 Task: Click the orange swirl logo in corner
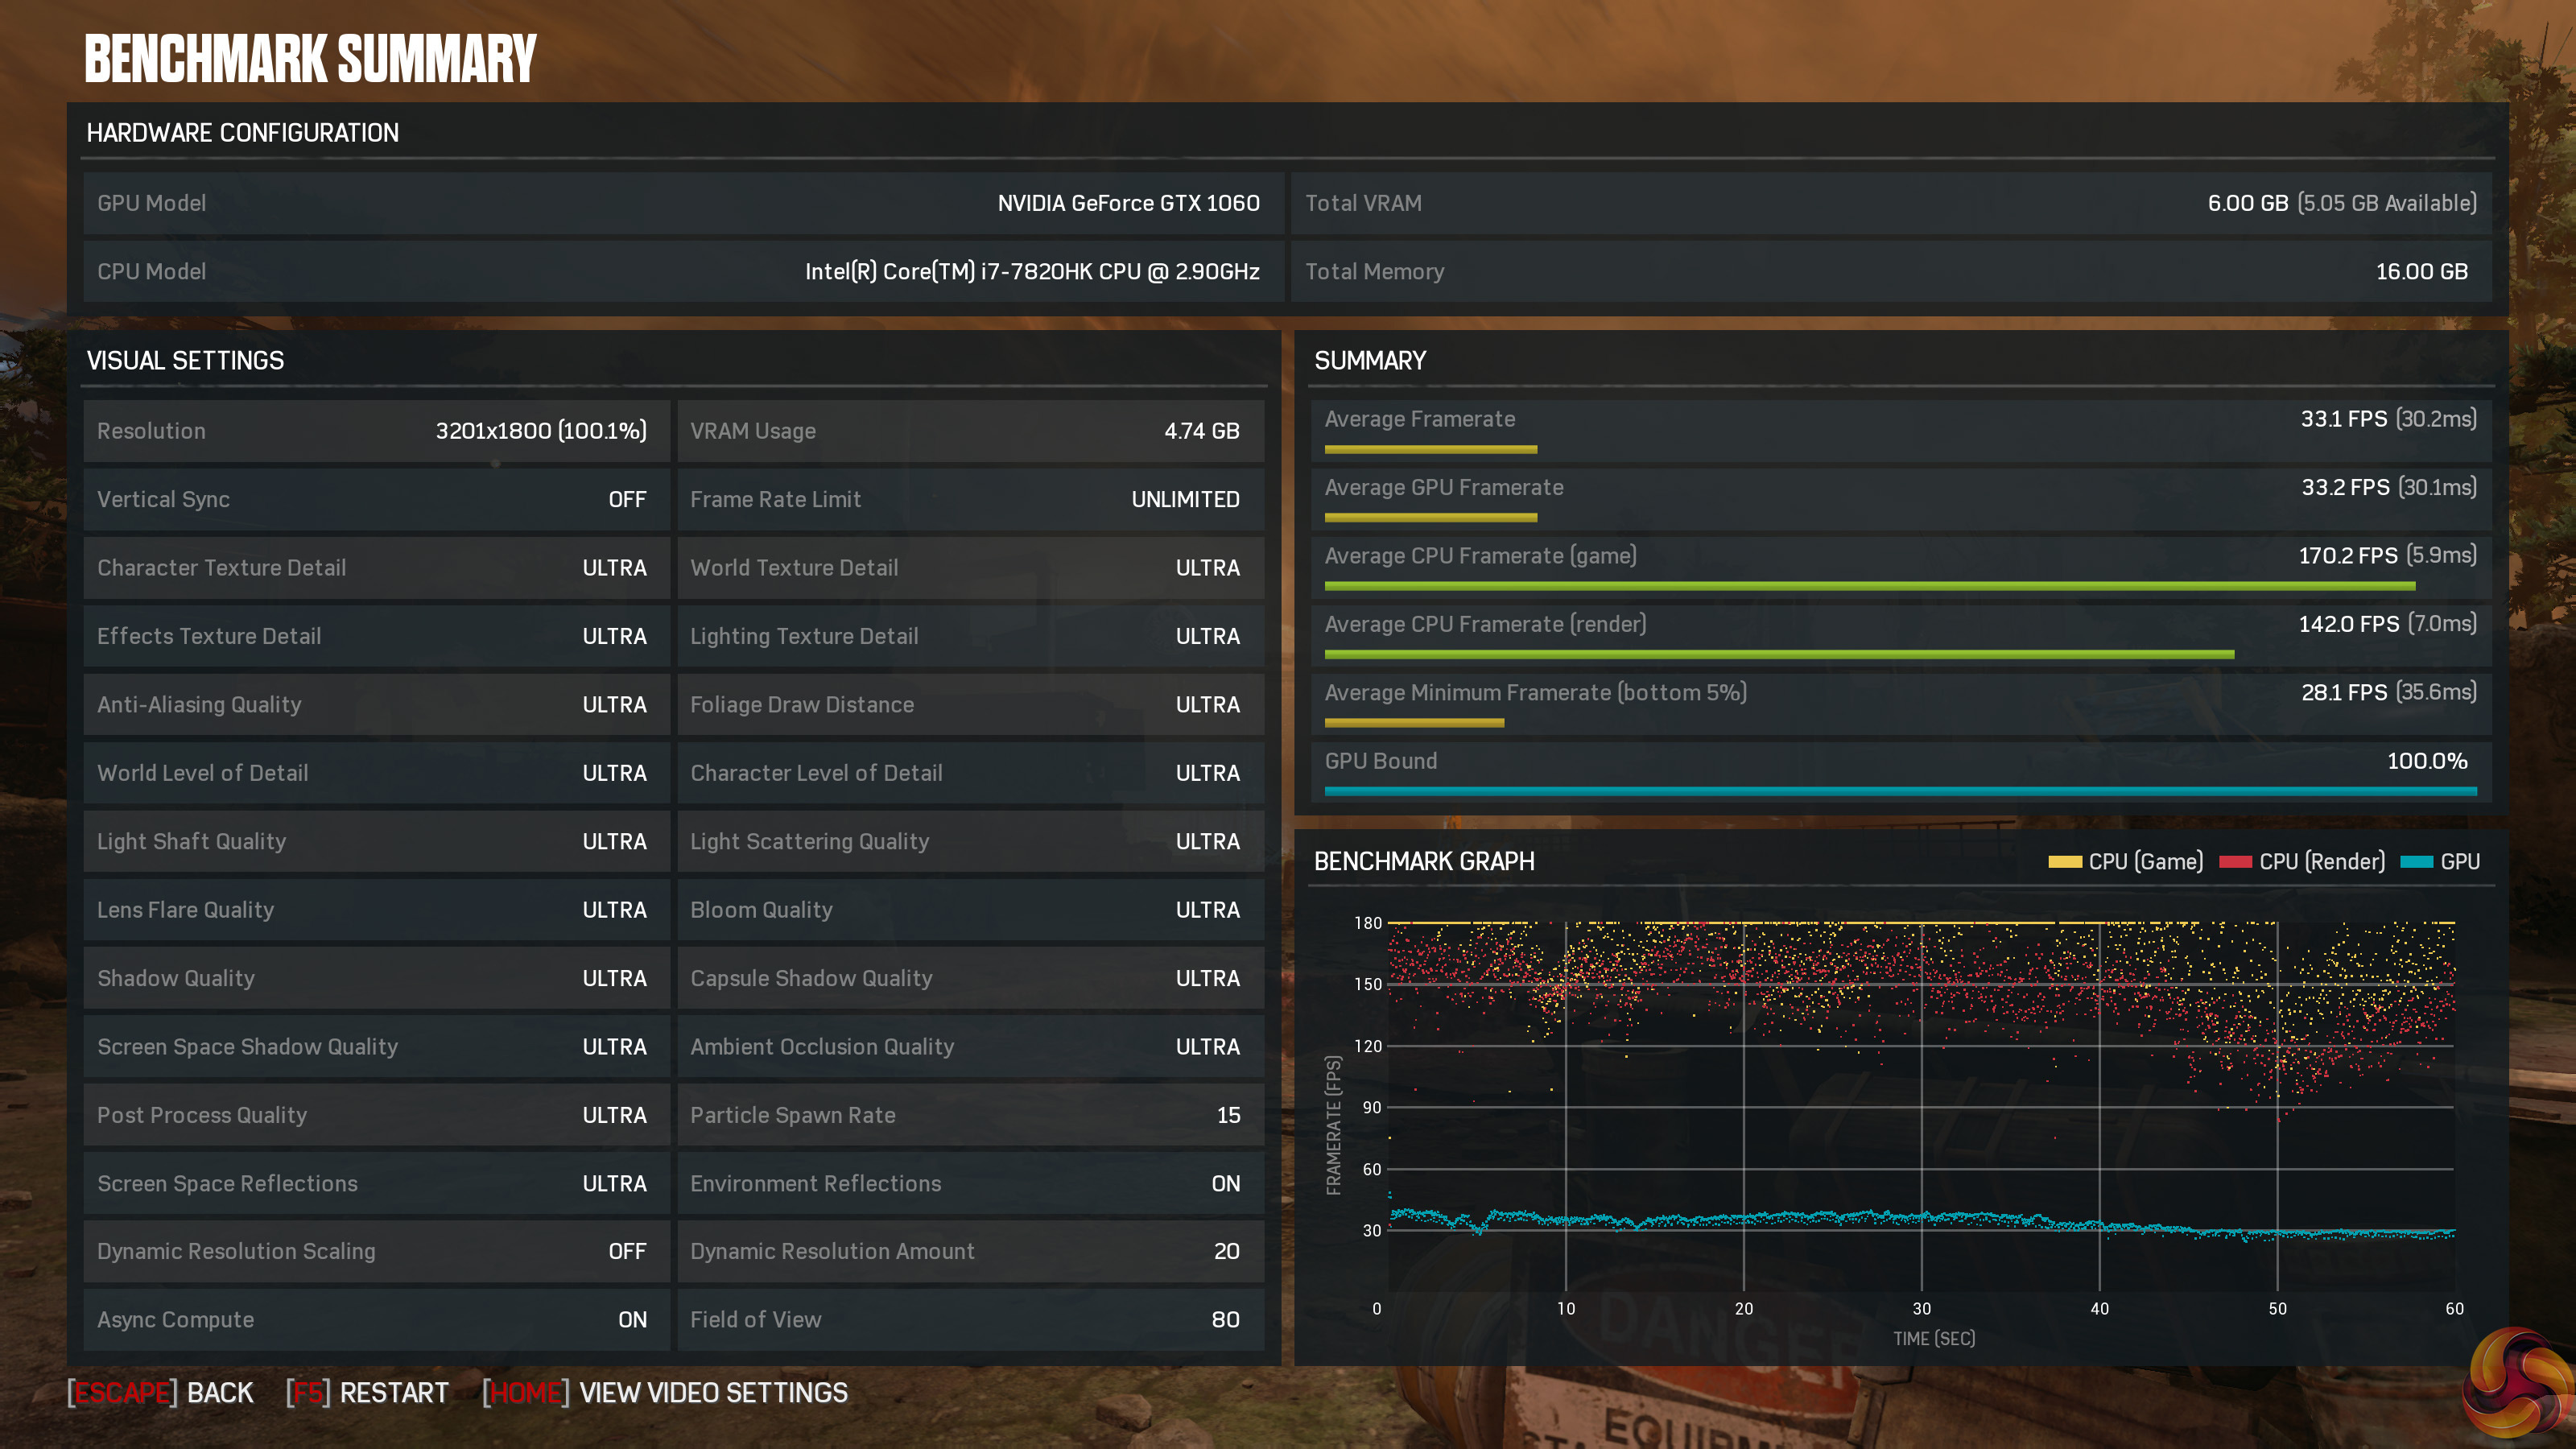2517,1385
